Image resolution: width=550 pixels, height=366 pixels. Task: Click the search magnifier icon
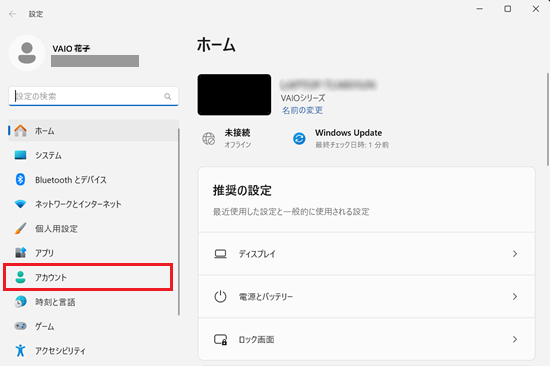(168, 96)
